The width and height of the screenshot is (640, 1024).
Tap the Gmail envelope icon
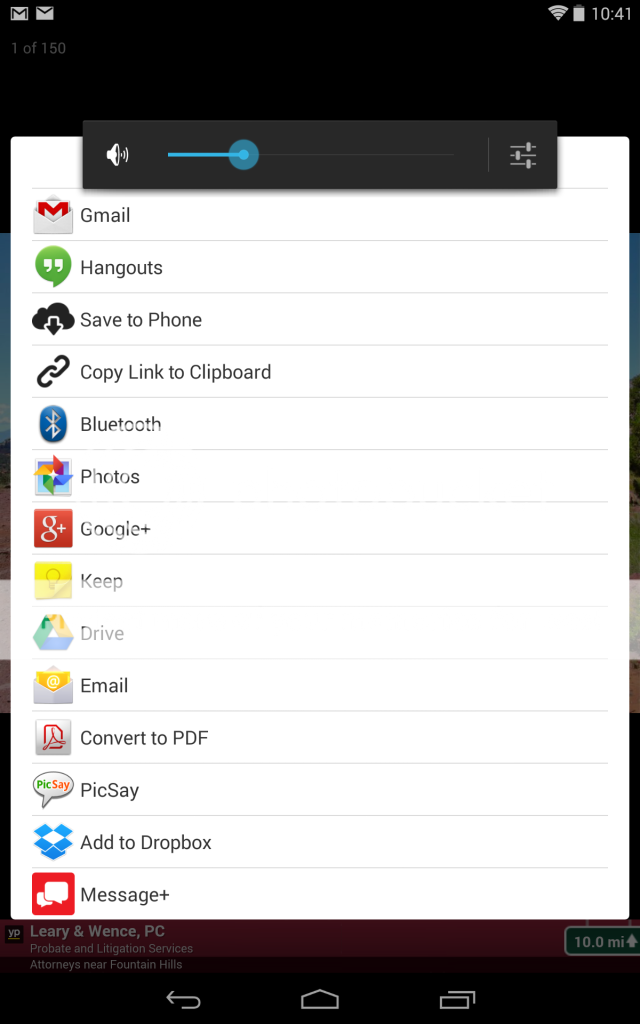[x=53, y=215]
